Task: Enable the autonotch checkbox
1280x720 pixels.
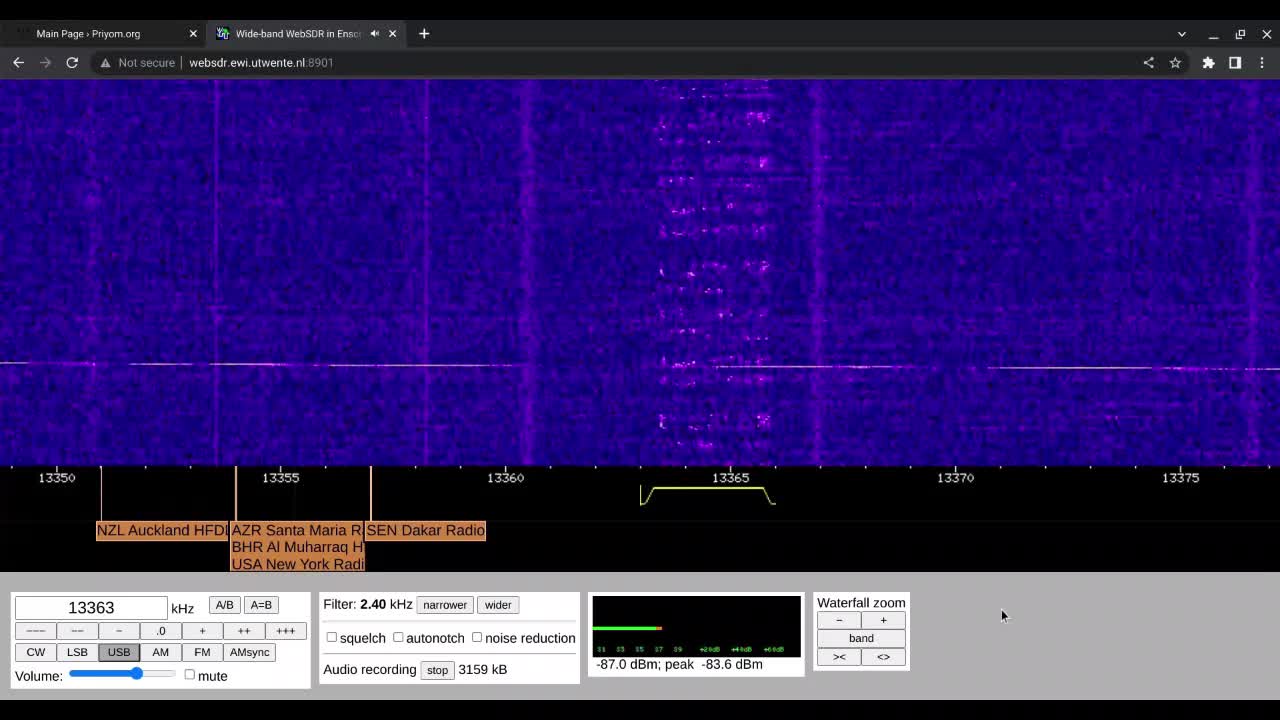Action: [398, 637]
